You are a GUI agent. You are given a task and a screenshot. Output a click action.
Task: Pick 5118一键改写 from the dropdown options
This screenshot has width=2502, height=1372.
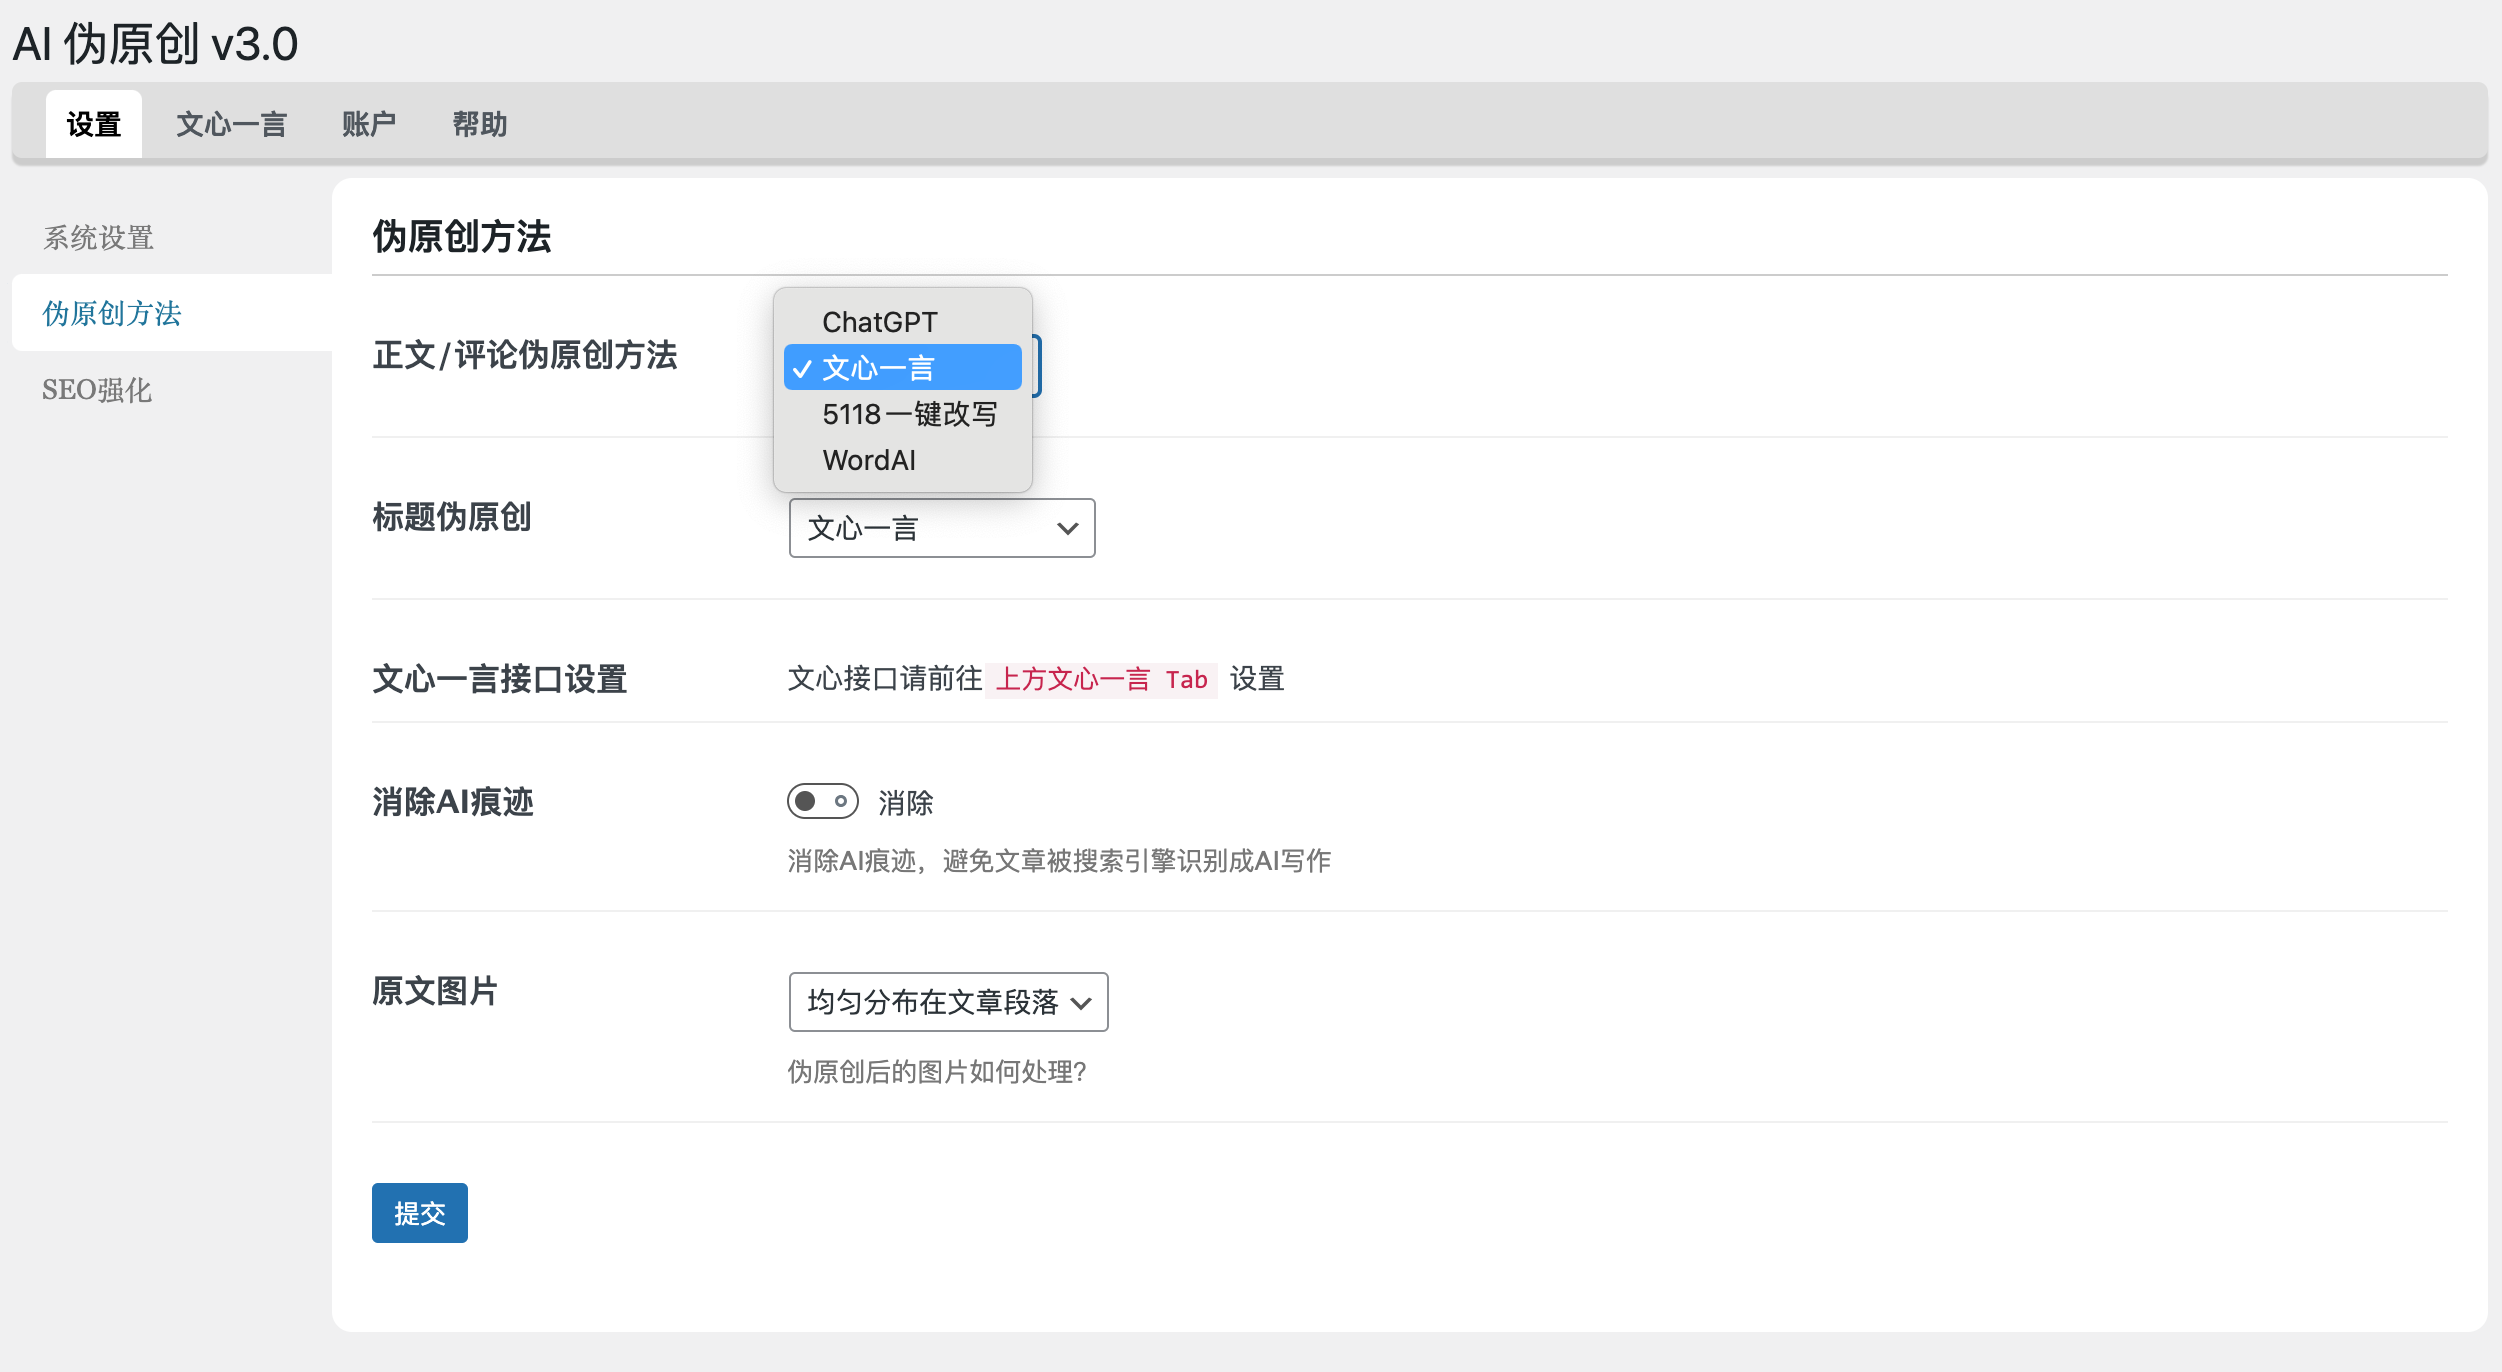(909, 414)
